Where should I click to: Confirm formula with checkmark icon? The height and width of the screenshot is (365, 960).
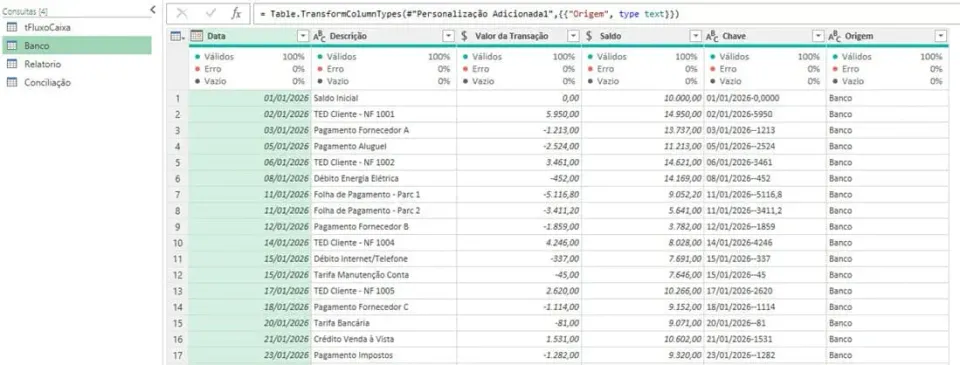[x=211, y=13]
